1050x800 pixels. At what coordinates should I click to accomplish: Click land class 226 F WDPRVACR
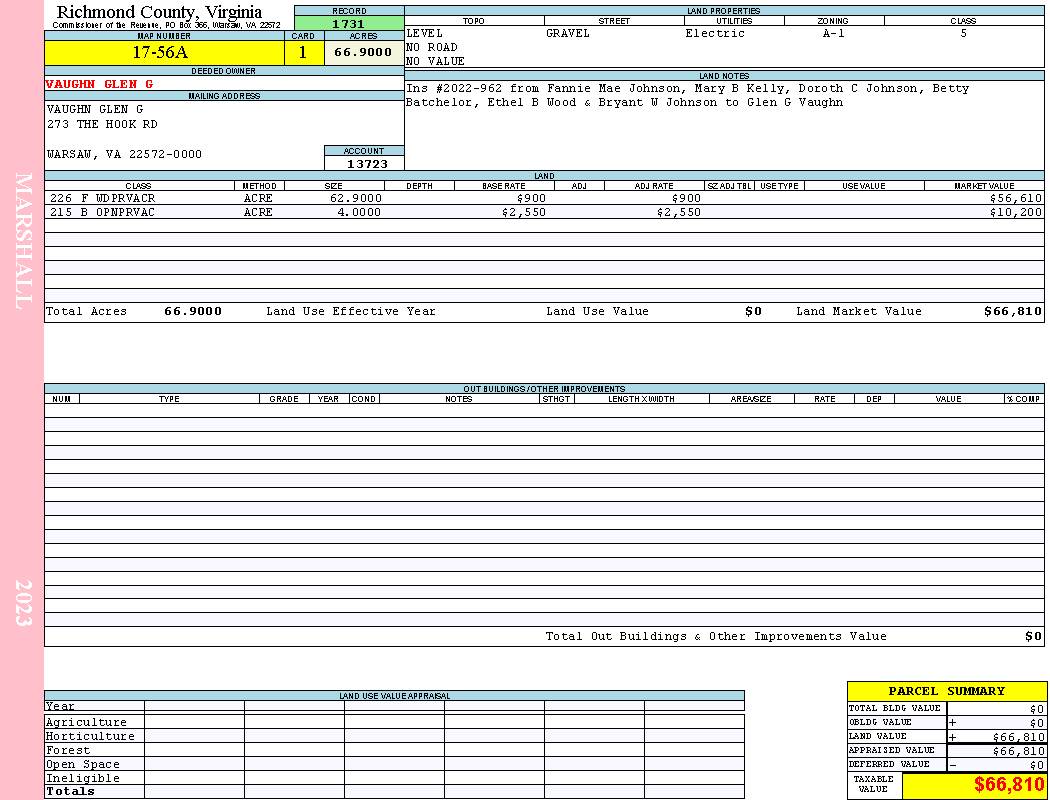[x=102, y=199]
